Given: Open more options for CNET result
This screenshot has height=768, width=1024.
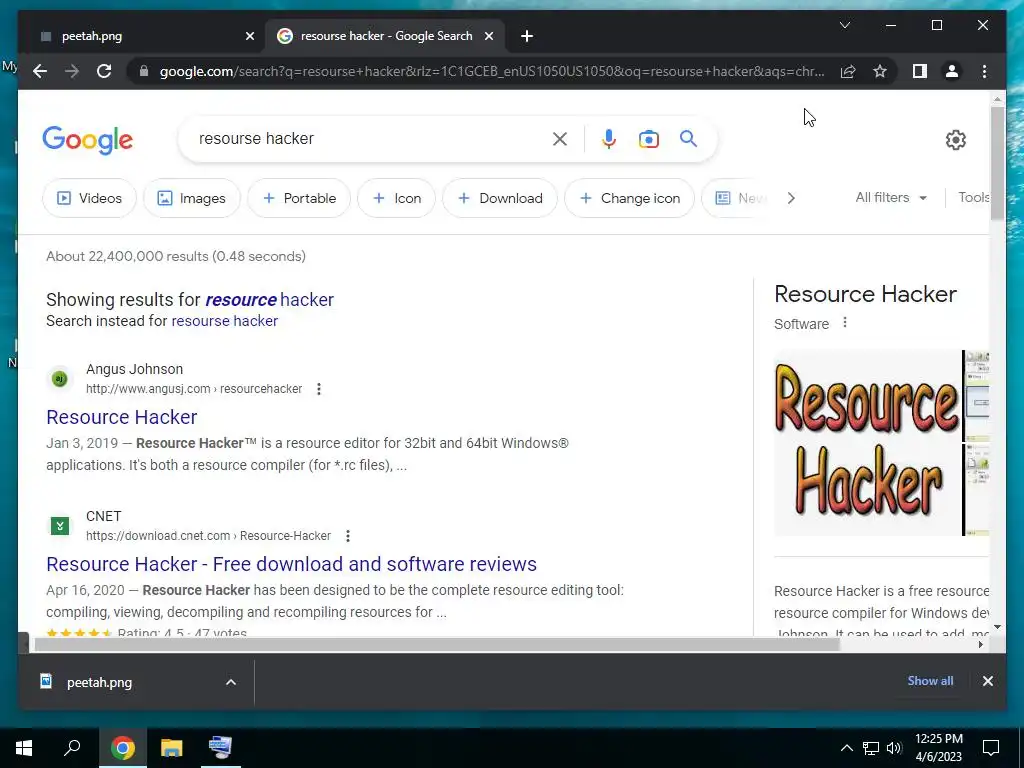Looking at the screenshot, I should (348, 536).
